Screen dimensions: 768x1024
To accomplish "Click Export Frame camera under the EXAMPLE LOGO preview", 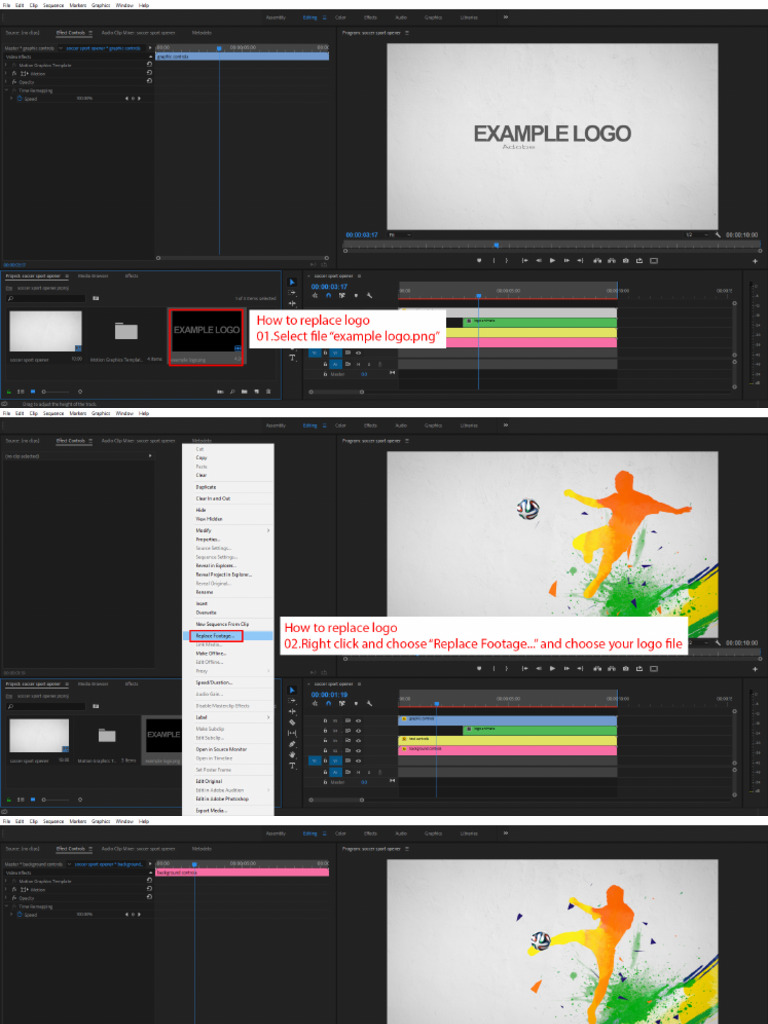I will [x=626, y=261].
